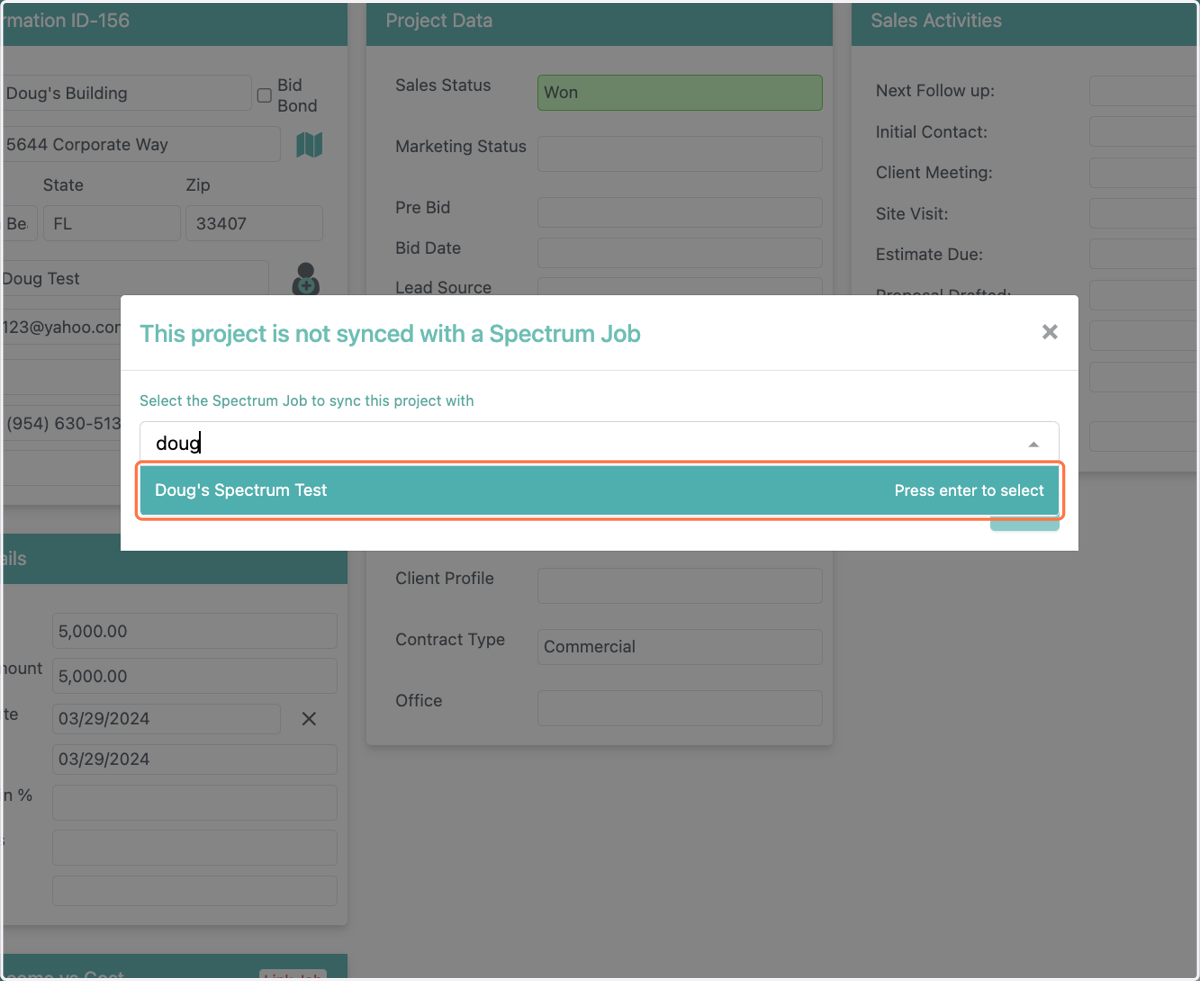Expand the Spectrum Job dropdown arrow
This screenshot has width=1200, height=981.
1034,444
